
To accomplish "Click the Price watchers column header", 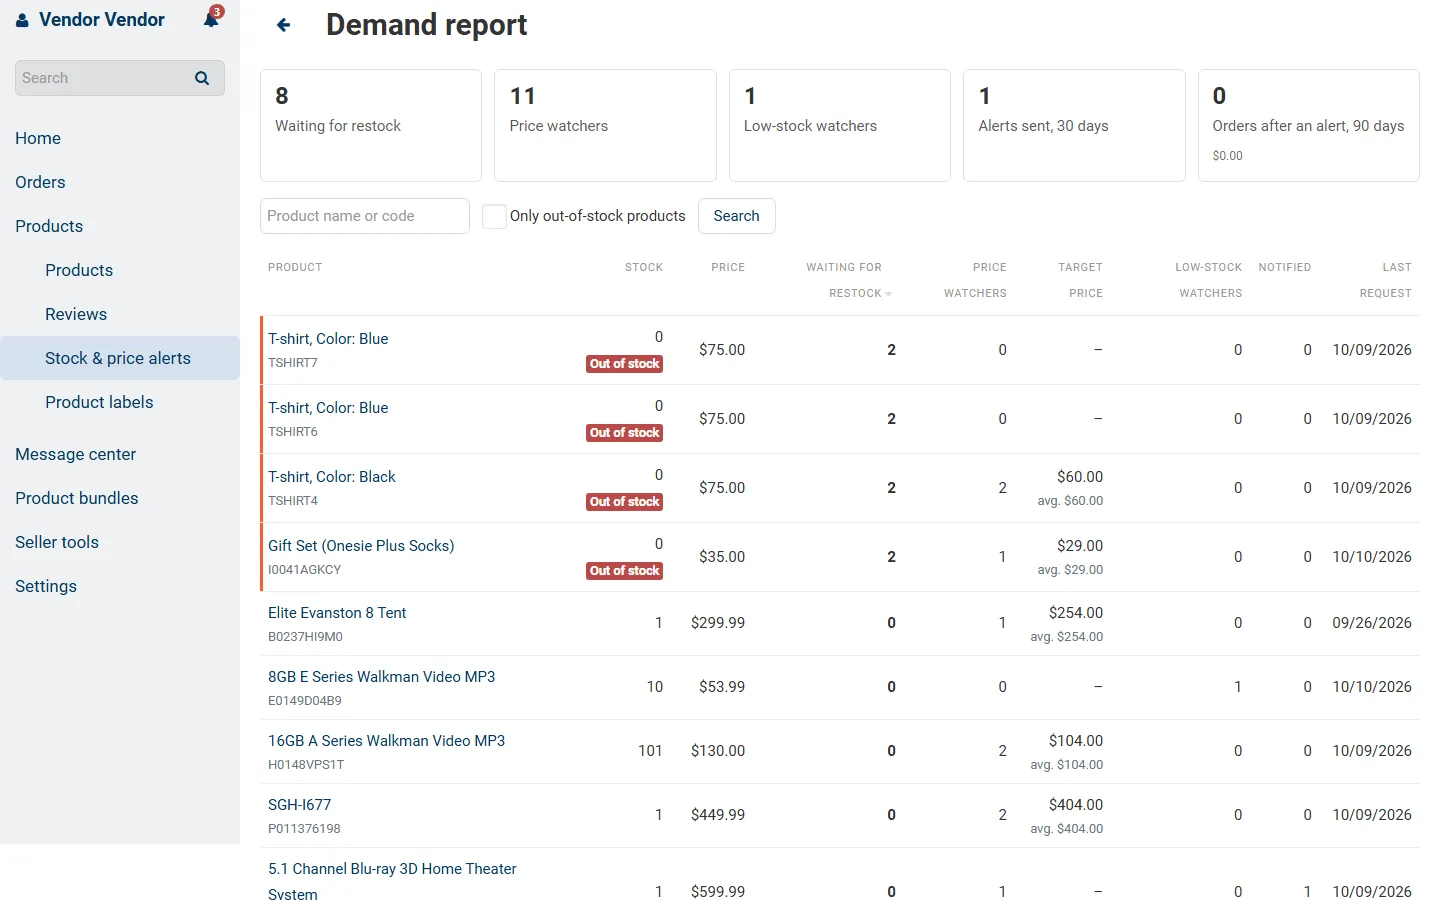I will pyautogui.click(x=975, y=280).
